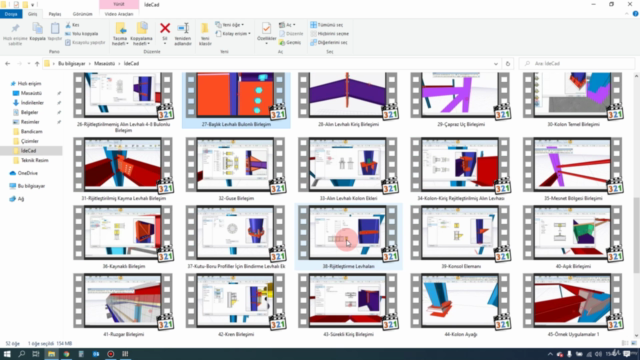Open taskbar search magnifier
The width and height of the screenshot is (640, 360).
22,354
